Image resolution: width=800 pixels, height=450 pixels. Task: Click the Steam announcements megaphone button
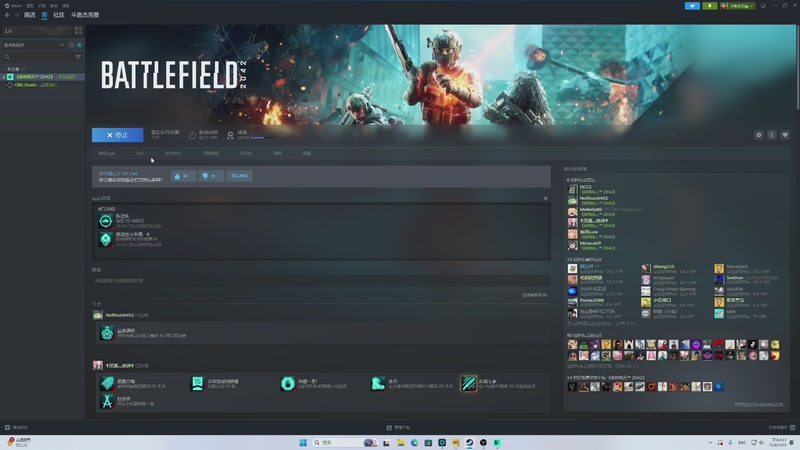692,6
